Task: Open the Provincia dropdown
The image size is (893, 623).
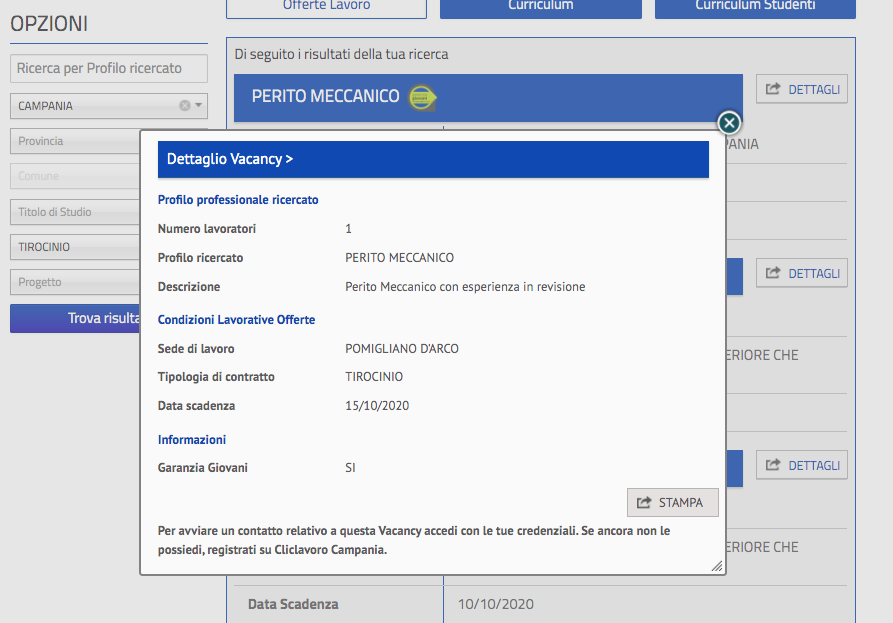Action: coord(75,141)
